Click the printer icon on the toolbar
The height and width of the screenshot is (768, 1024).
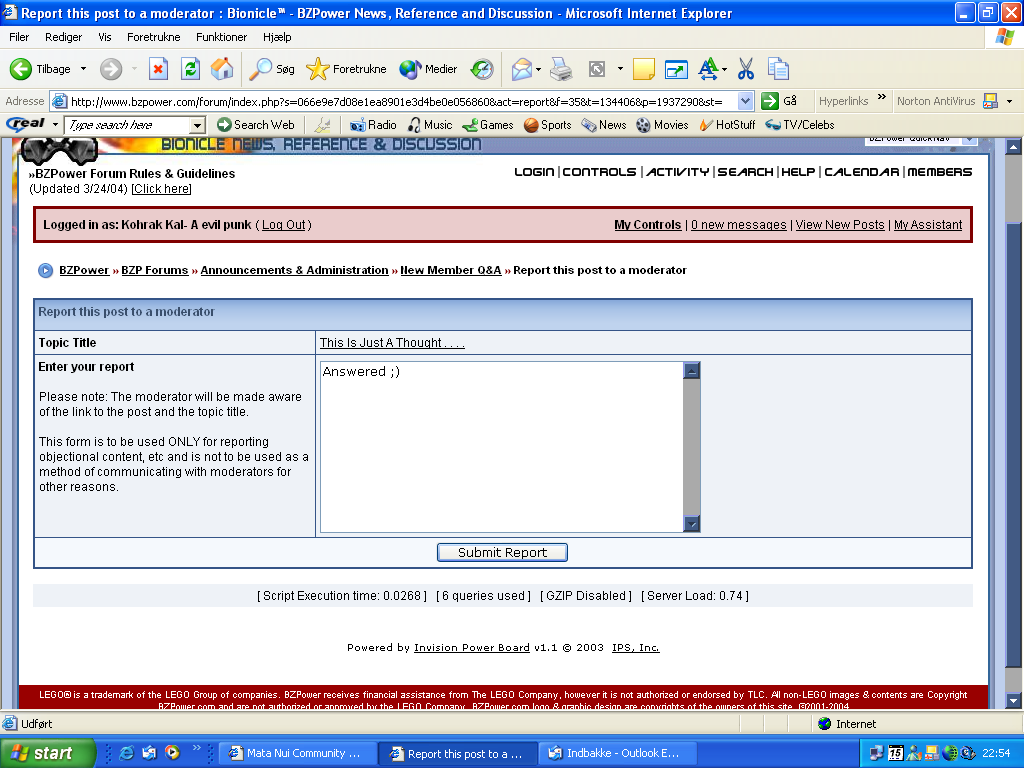tap(560, 70)
